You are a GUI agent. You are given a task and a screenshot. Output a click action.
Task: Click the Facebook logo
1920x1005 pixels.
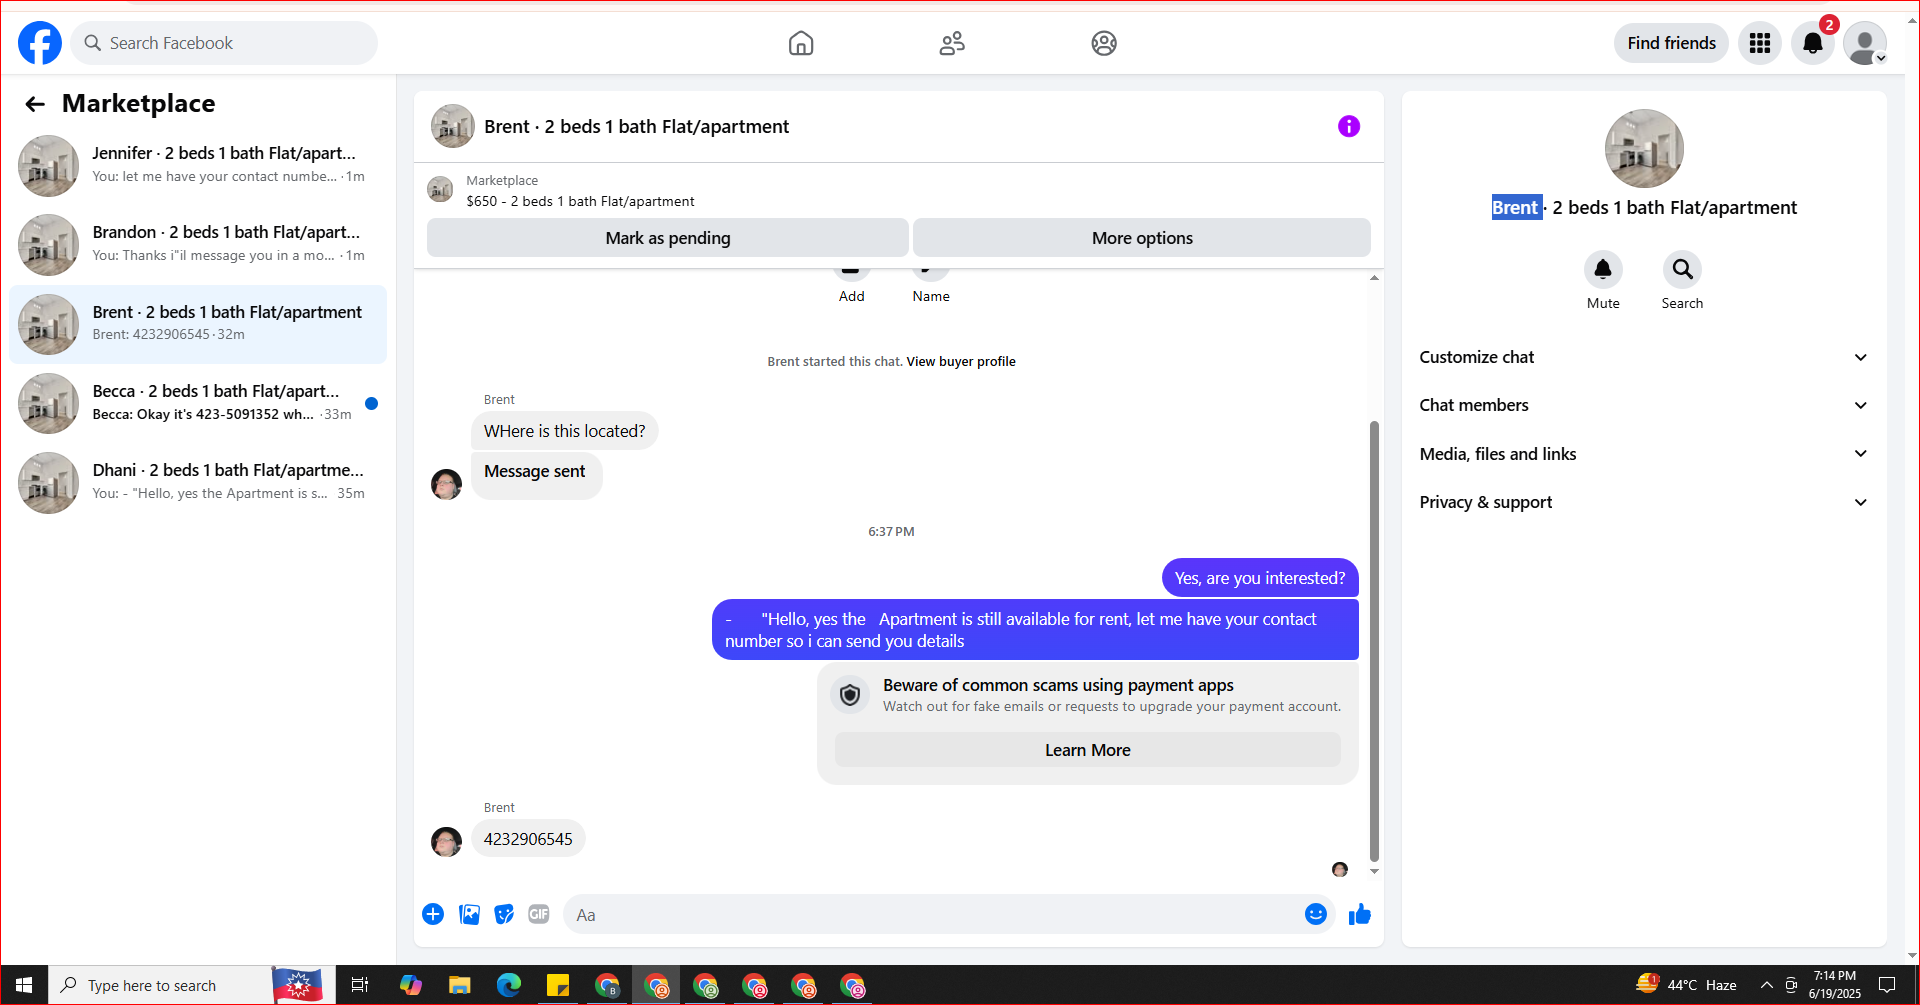coord(40,43)
